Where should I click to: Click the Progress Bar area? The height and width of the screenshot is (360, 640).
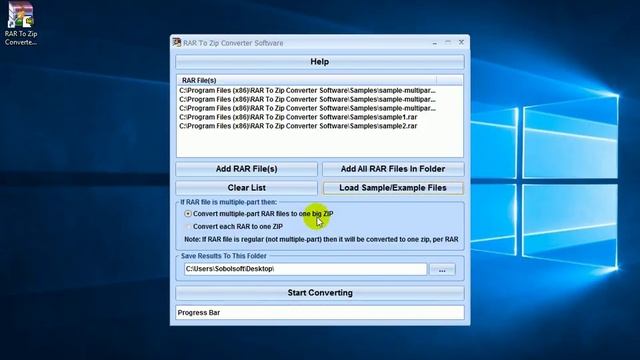pos(320,313)
